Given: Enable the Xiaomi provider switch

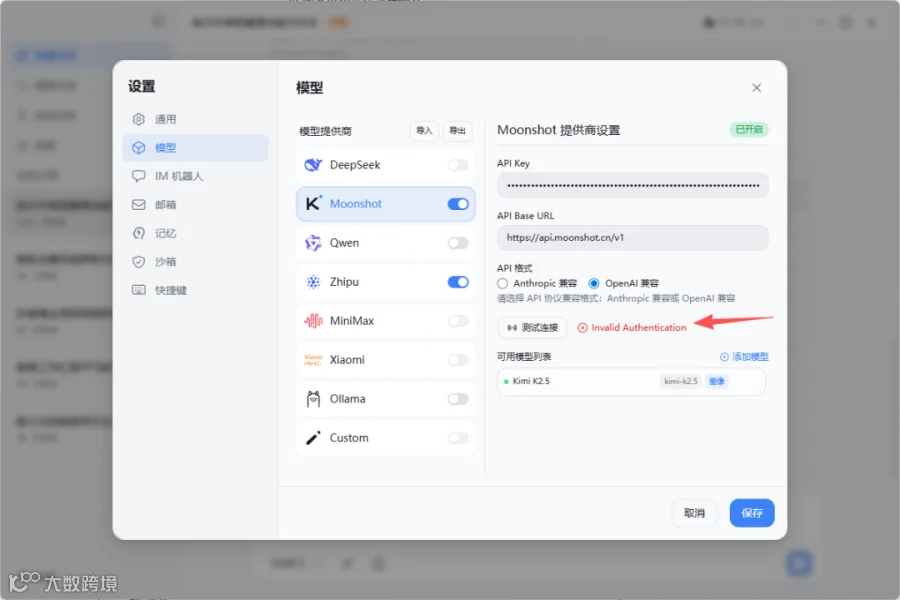Looking at the screenshot, I should click(458, 360).
